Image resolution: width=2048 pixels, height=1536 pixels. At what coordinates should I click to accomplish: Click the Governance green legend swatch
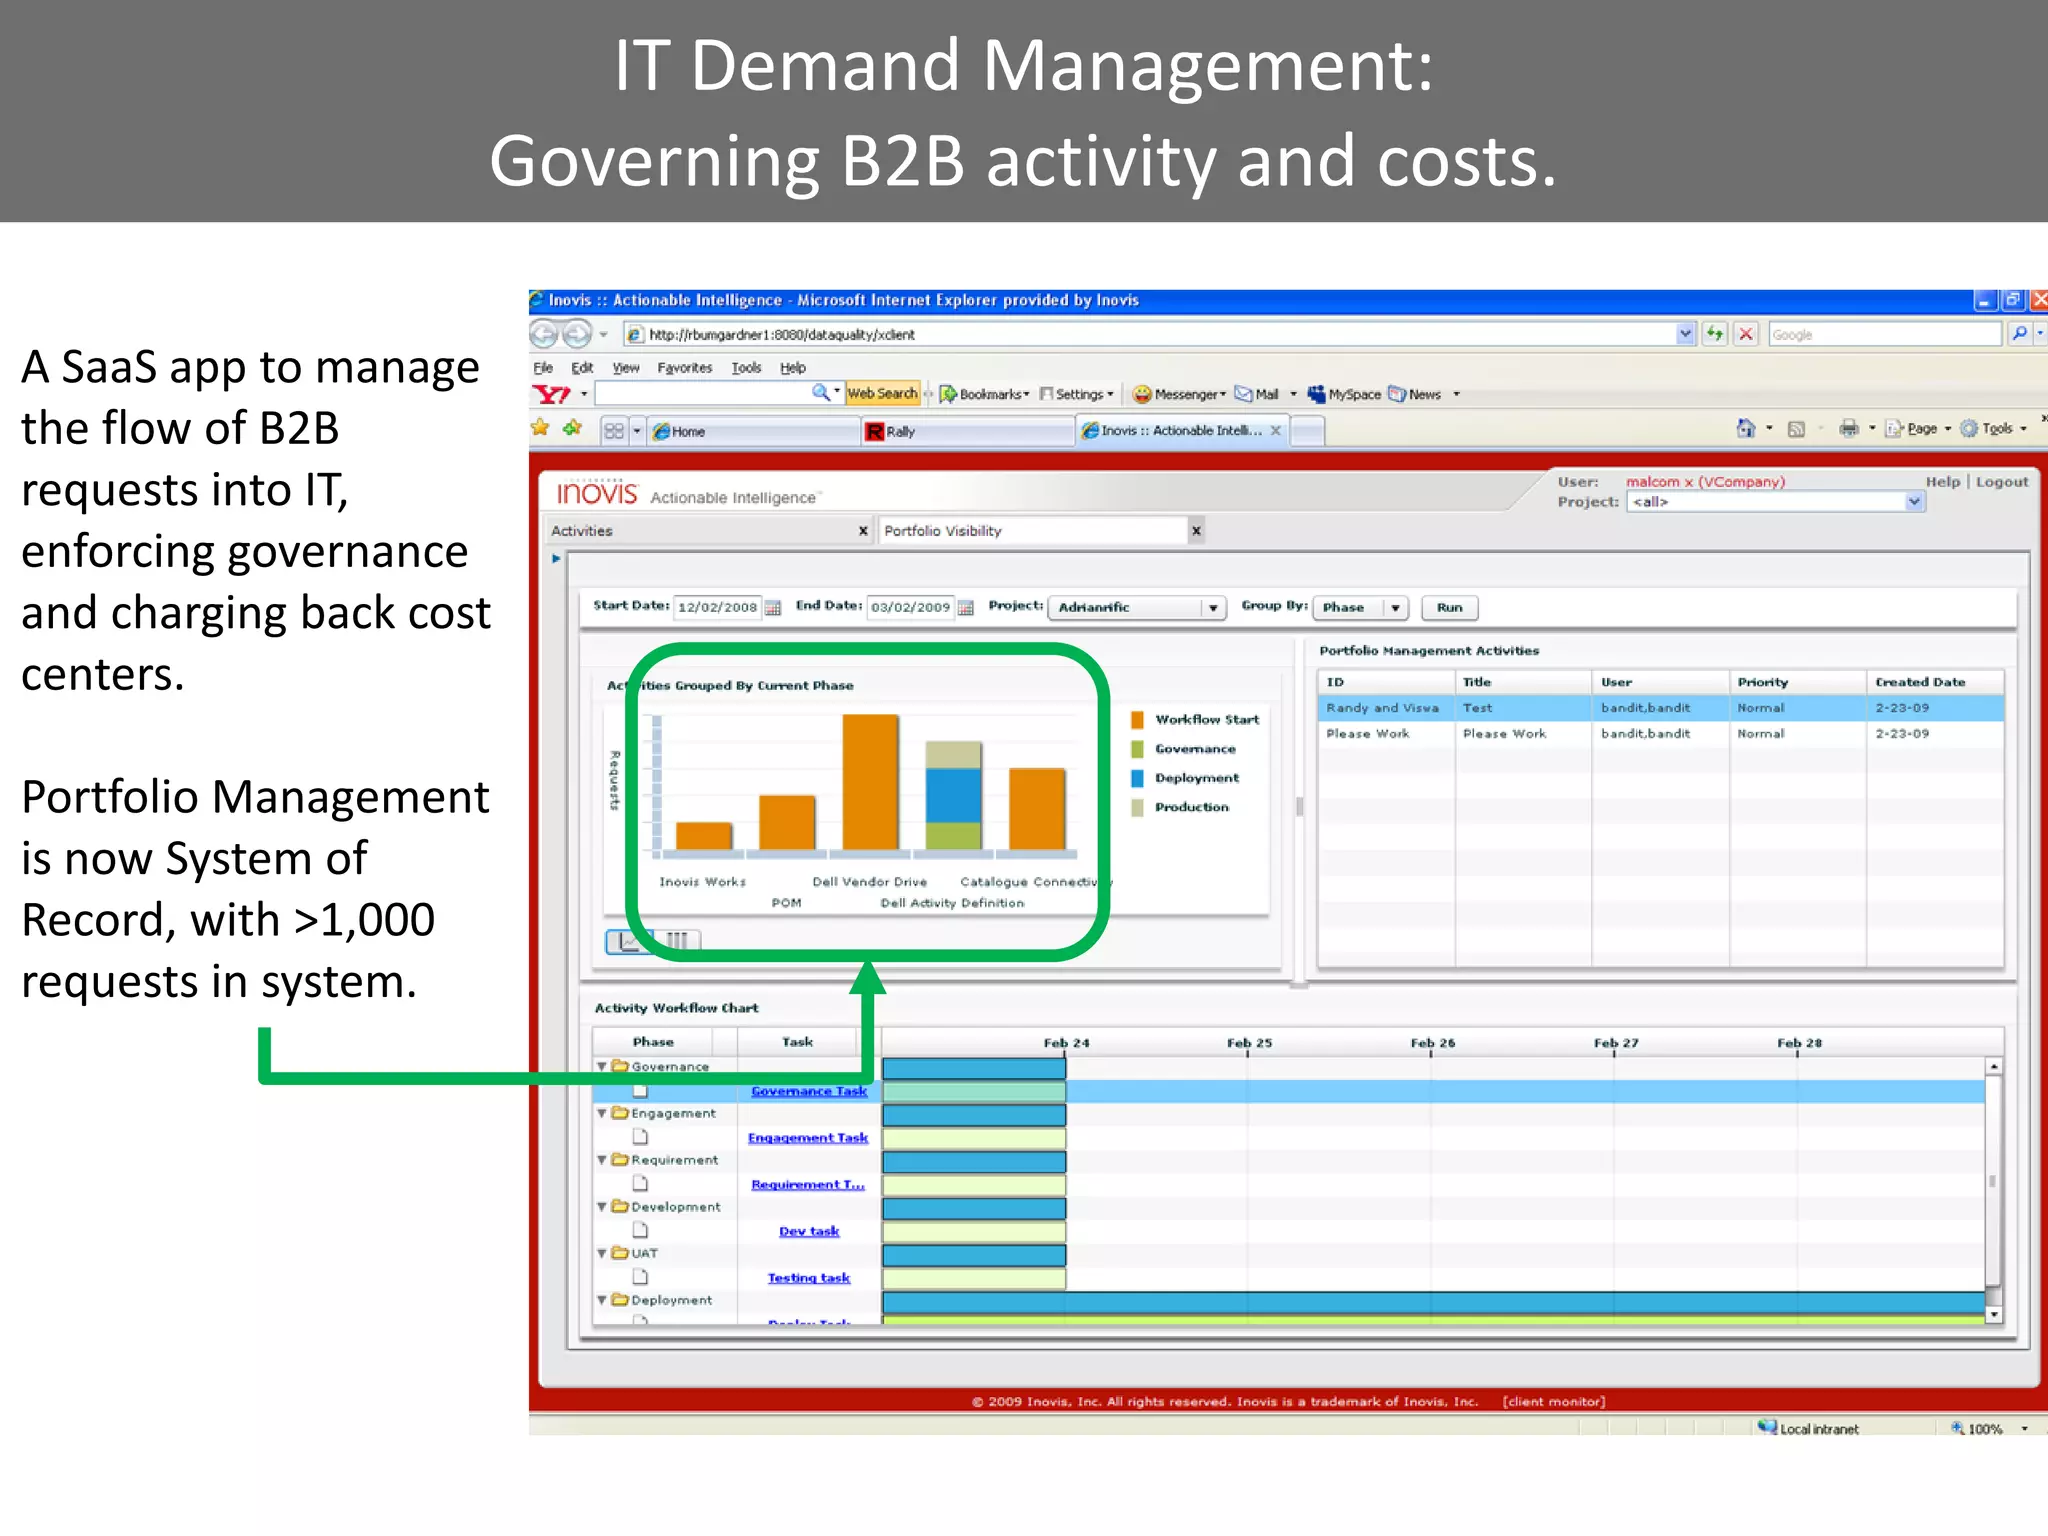tap(1137, 749)
